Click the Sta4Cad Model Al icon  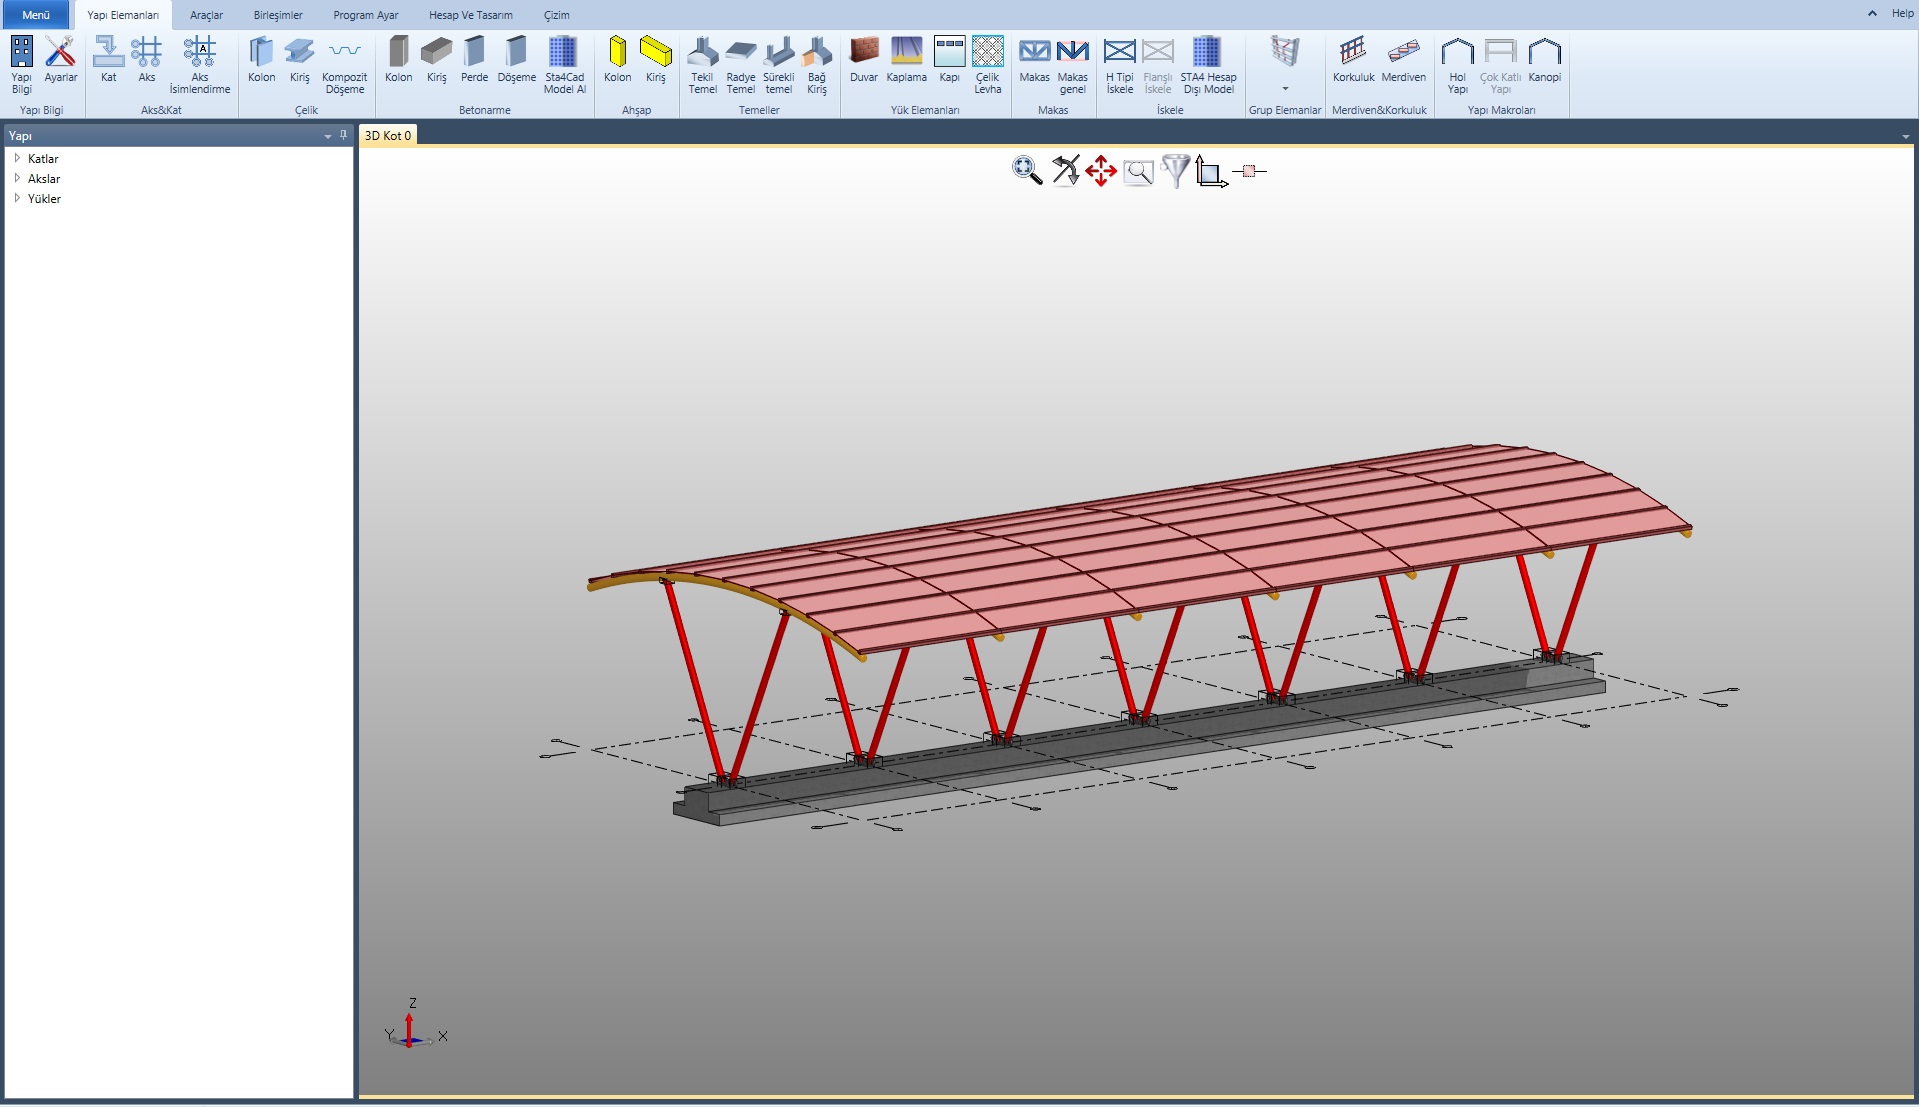coord(564,64)
